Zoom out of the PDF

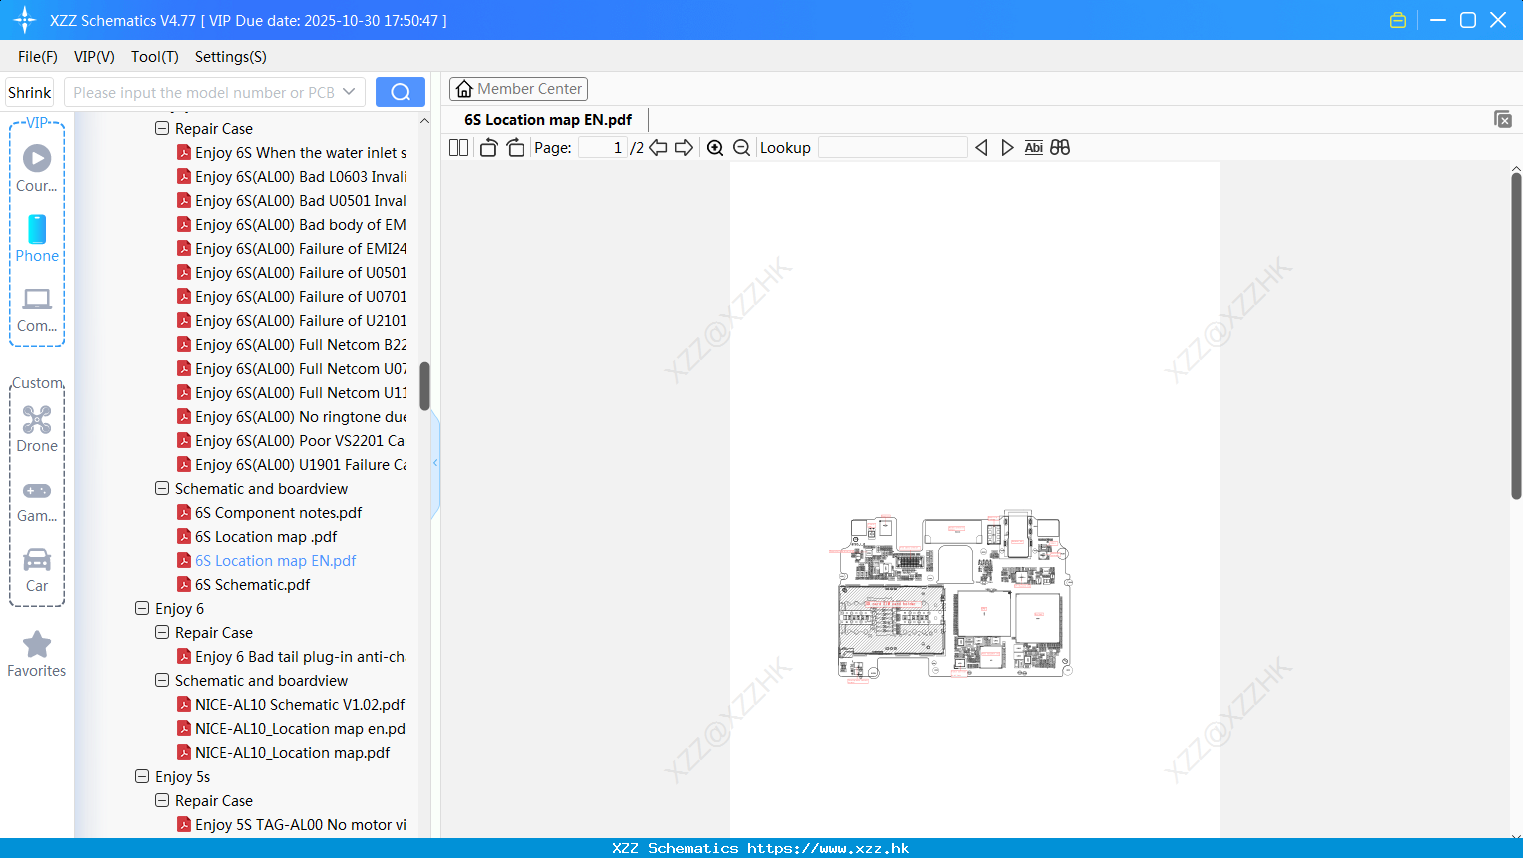(742, 147)
